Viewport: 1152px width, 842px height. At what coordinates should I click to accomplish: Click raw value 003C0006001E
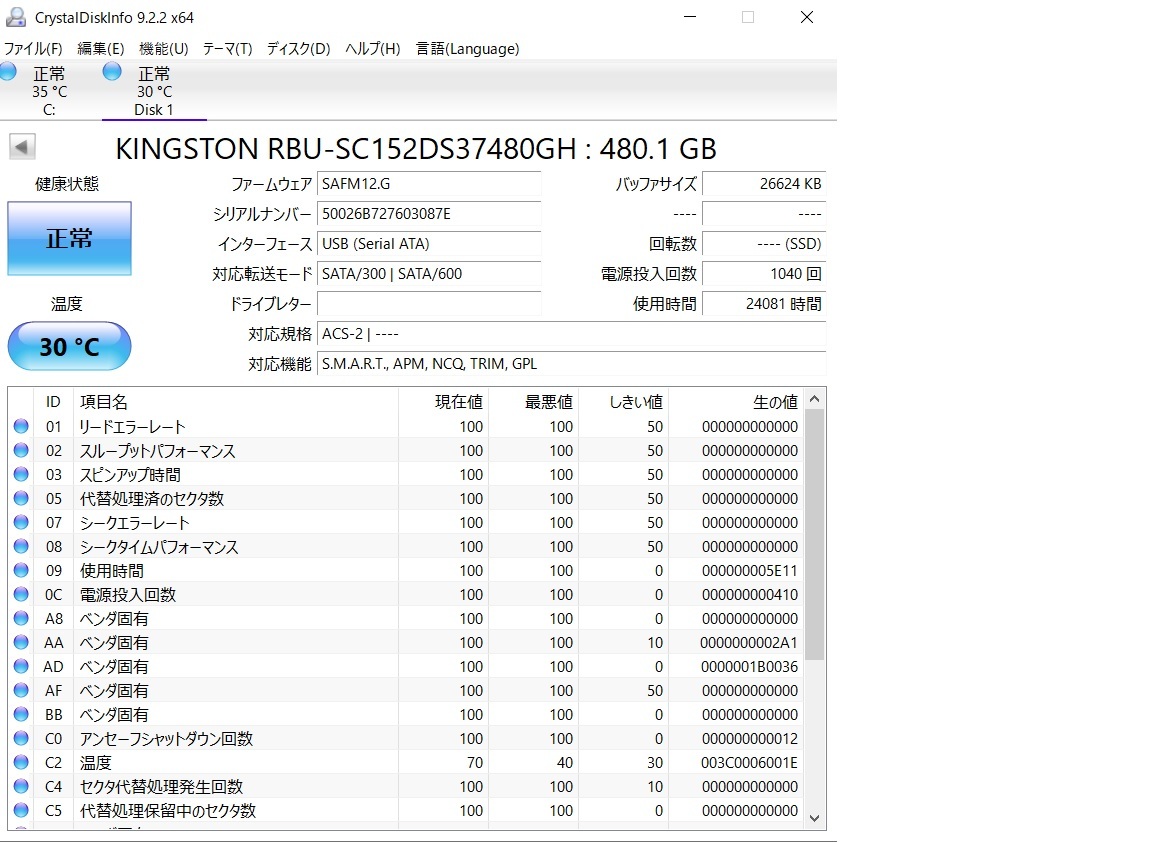[749, 763]
